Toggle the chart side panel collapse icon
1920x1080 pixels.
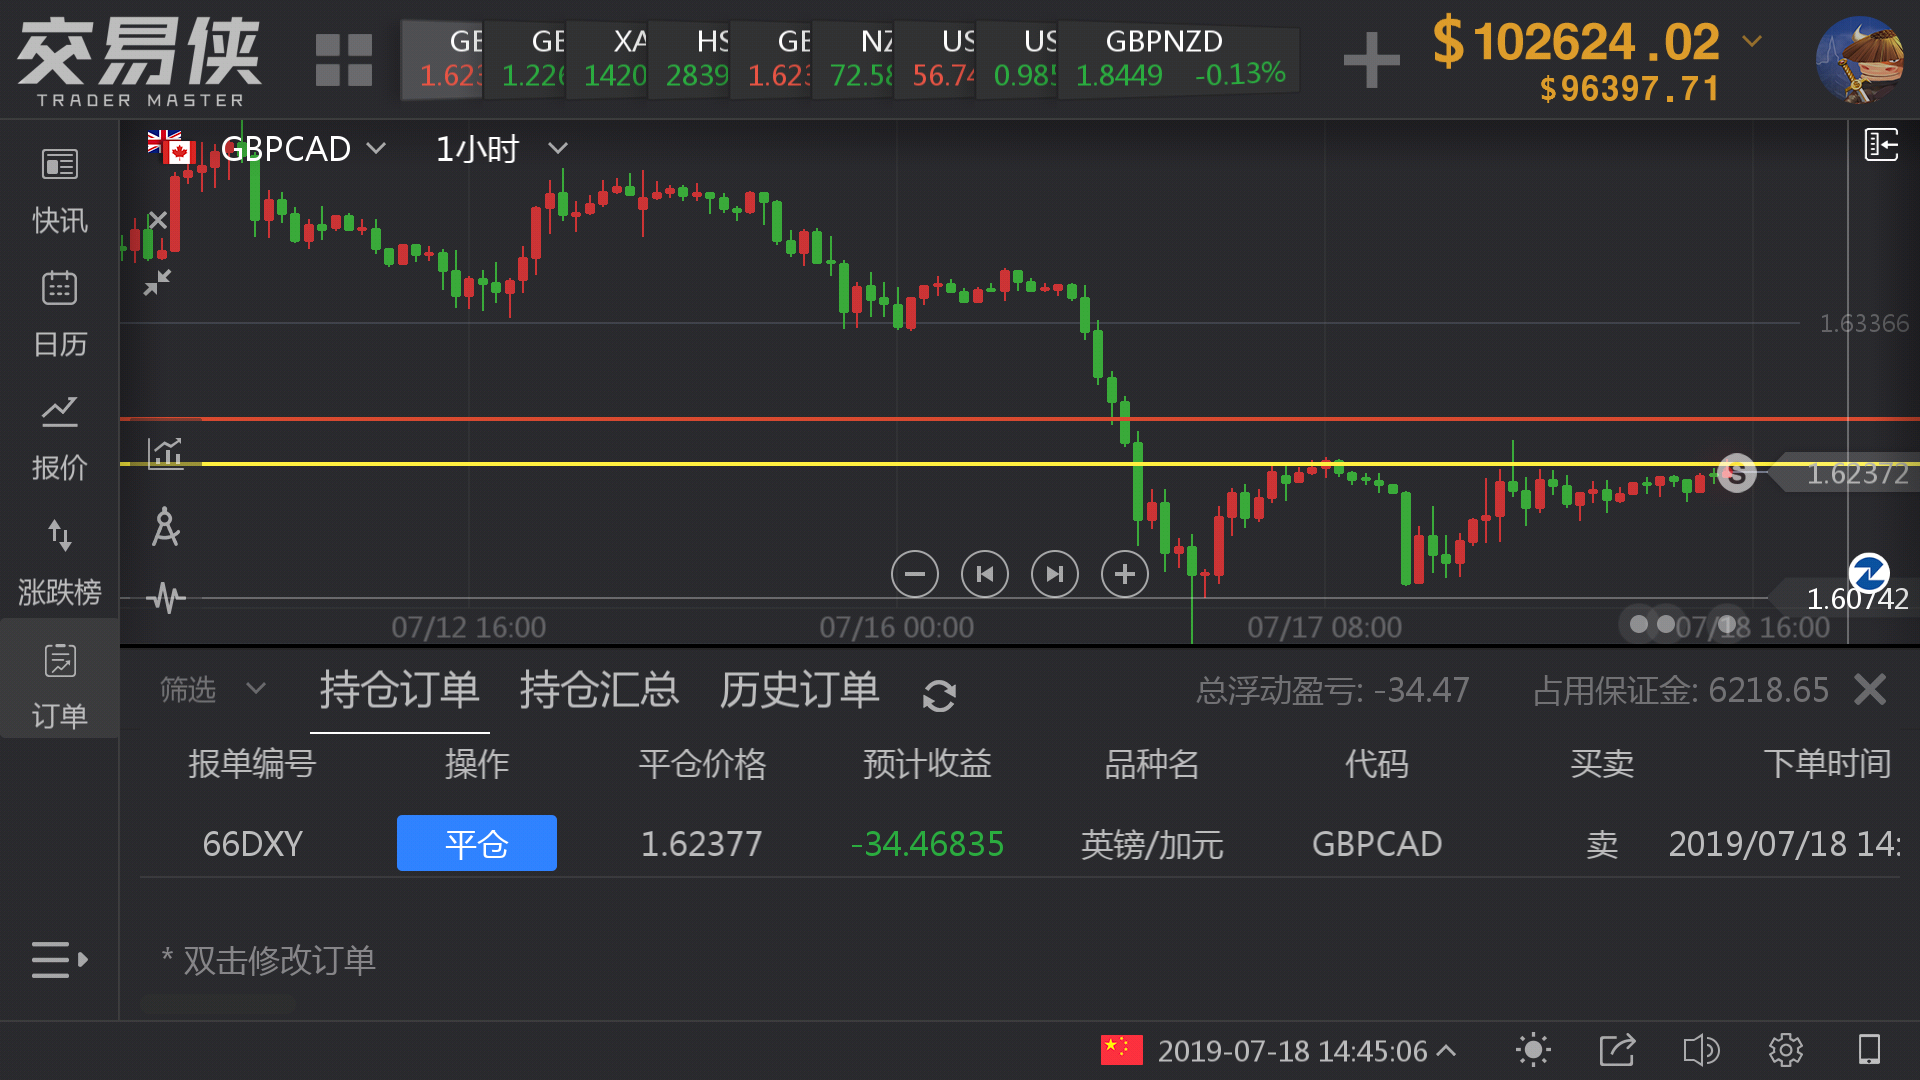[1881, 145]
